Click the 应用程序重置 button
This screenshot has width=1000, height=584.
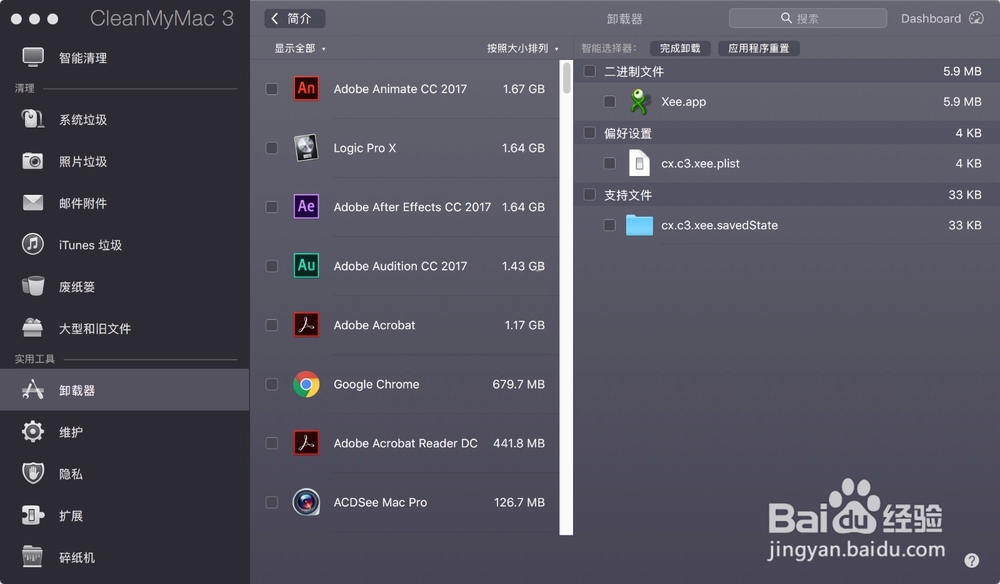[x=758, y=48]
